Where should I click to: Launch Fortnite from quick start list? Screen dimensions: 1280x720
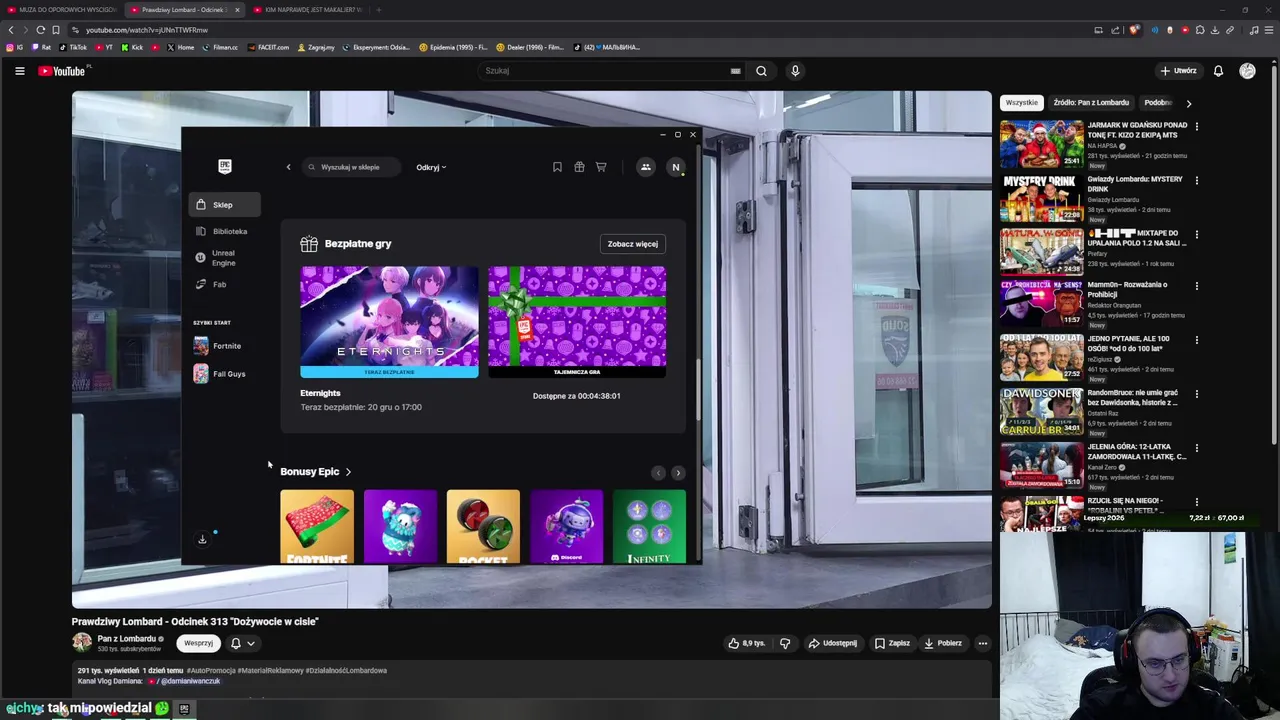[x=218, y=346]
